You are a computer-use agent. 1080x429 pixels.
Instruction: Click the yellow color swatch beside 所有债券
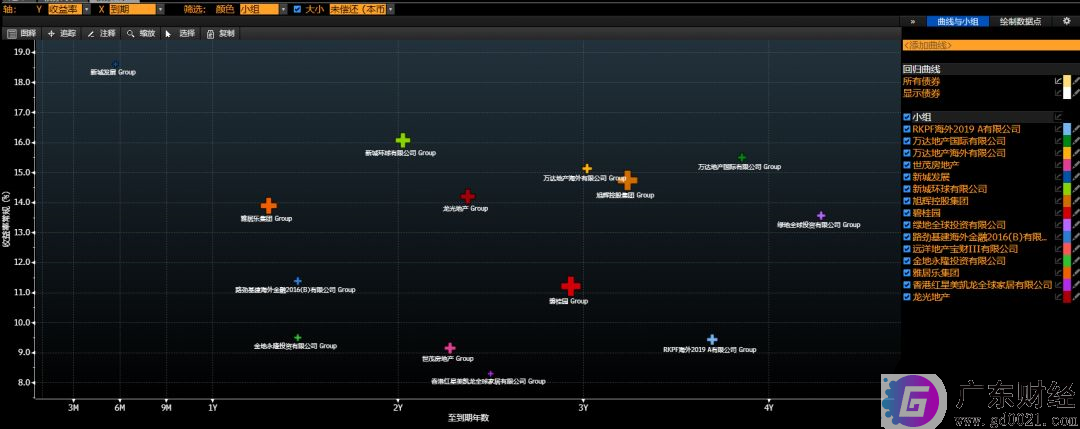pos(1067,81)
